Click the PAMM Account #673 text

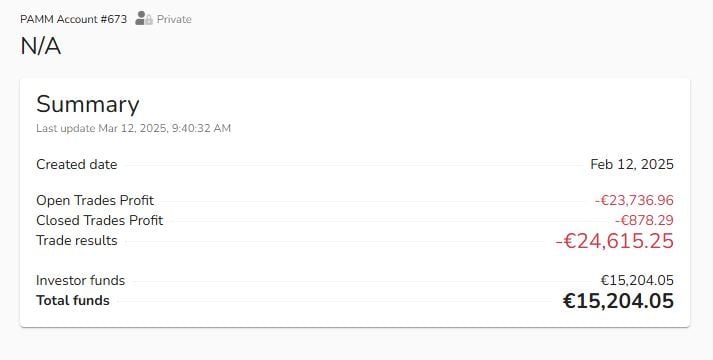tap(74, 19)
